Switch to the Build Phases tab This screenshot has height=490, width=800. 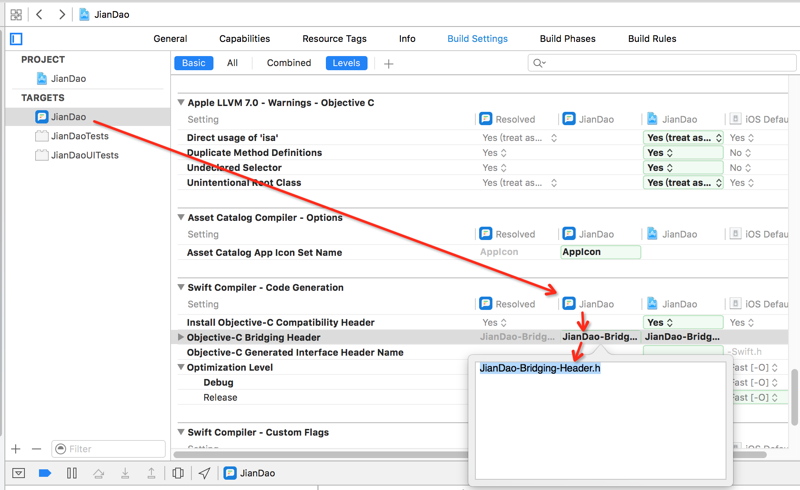point(567,39)
